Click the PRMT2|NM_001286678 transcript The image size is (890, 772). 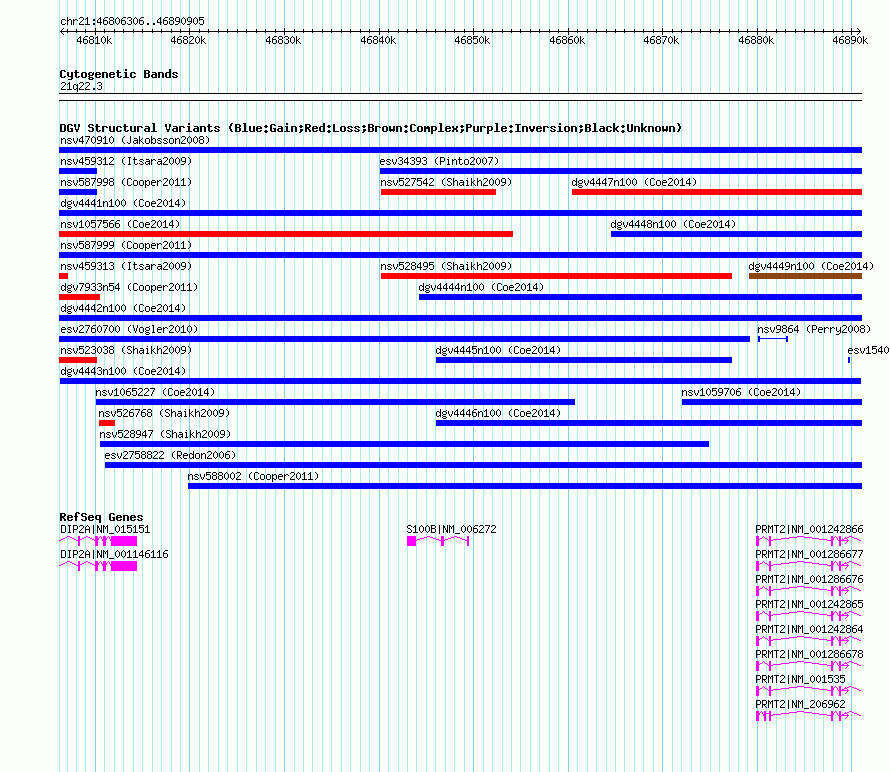point(808,666)
